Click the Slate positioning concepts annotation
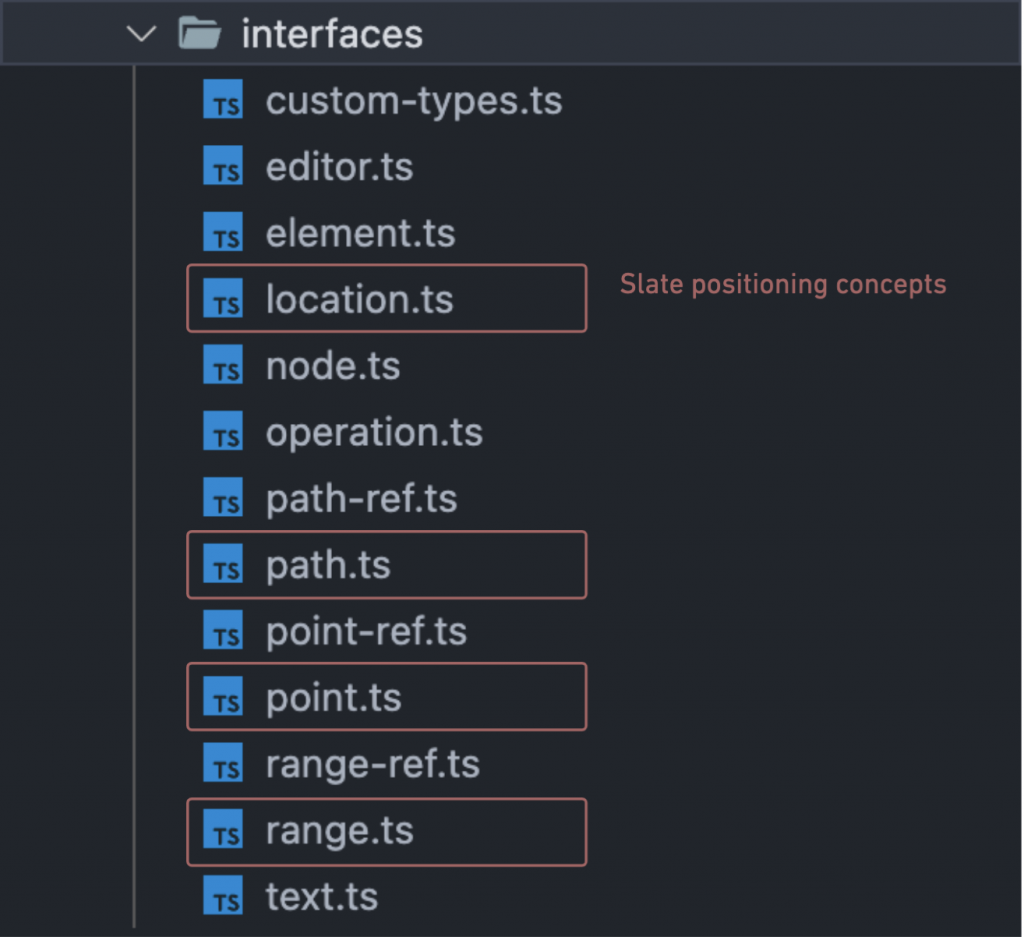Image resolution: width=1024 pixels, height=937 pixels. click(x=782, y=285)
